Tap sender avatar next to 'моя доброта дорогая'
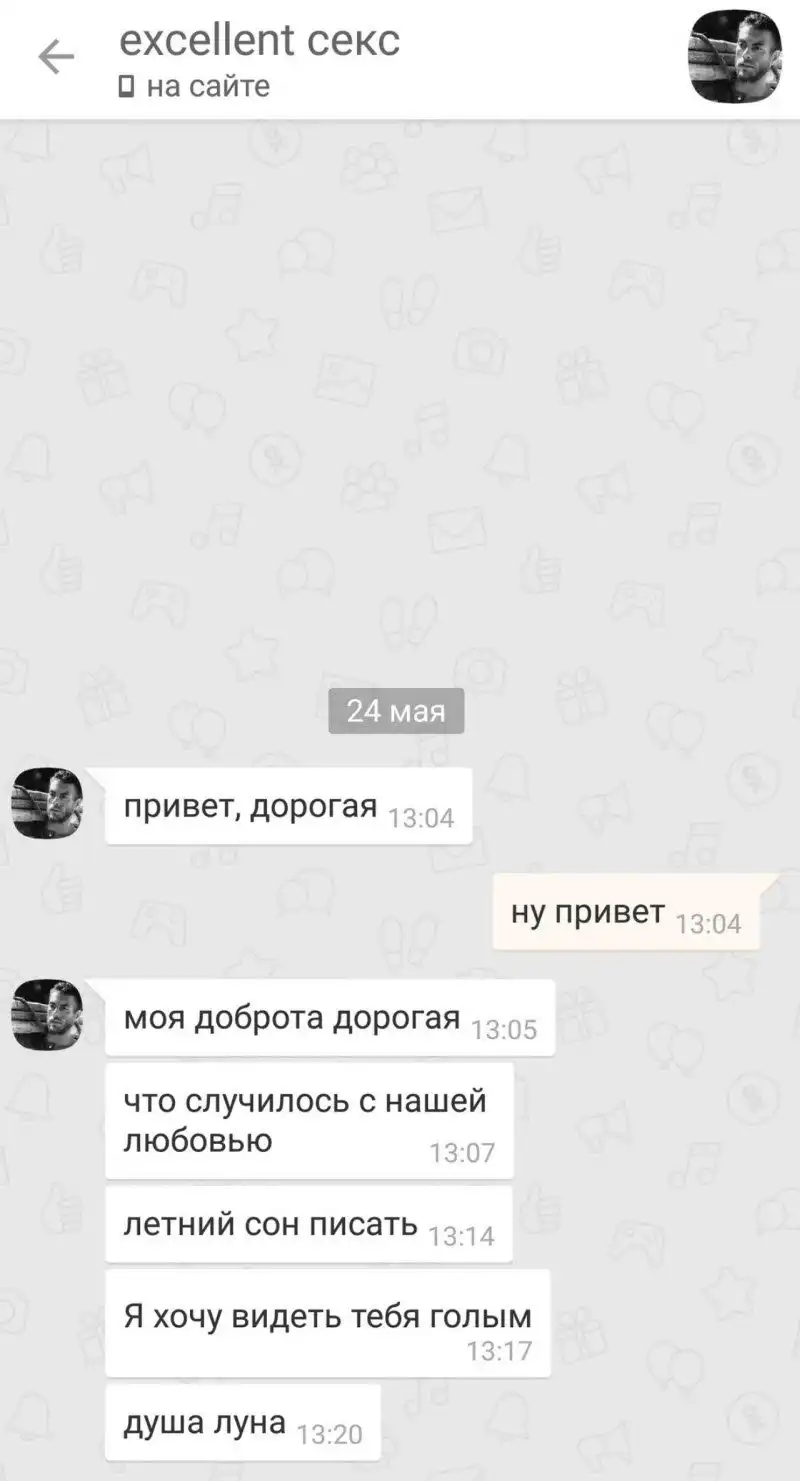 point(46,1014)
